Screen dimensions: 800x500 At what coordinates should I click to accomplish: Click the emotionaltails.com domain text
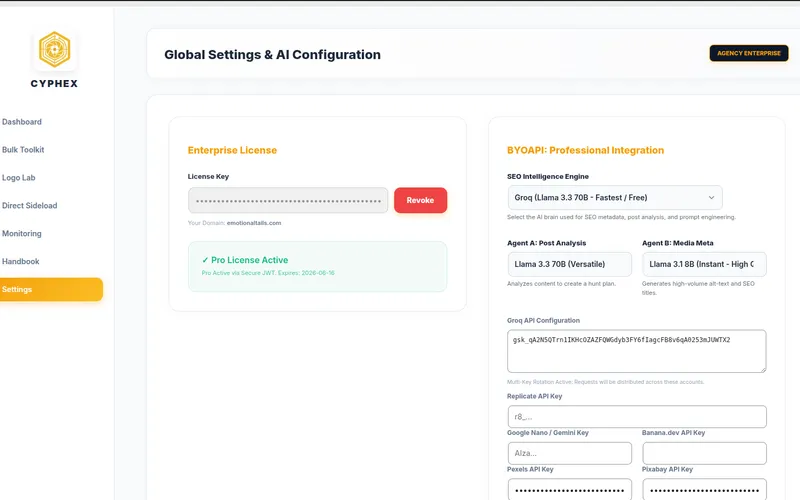(x=254, y=223)
